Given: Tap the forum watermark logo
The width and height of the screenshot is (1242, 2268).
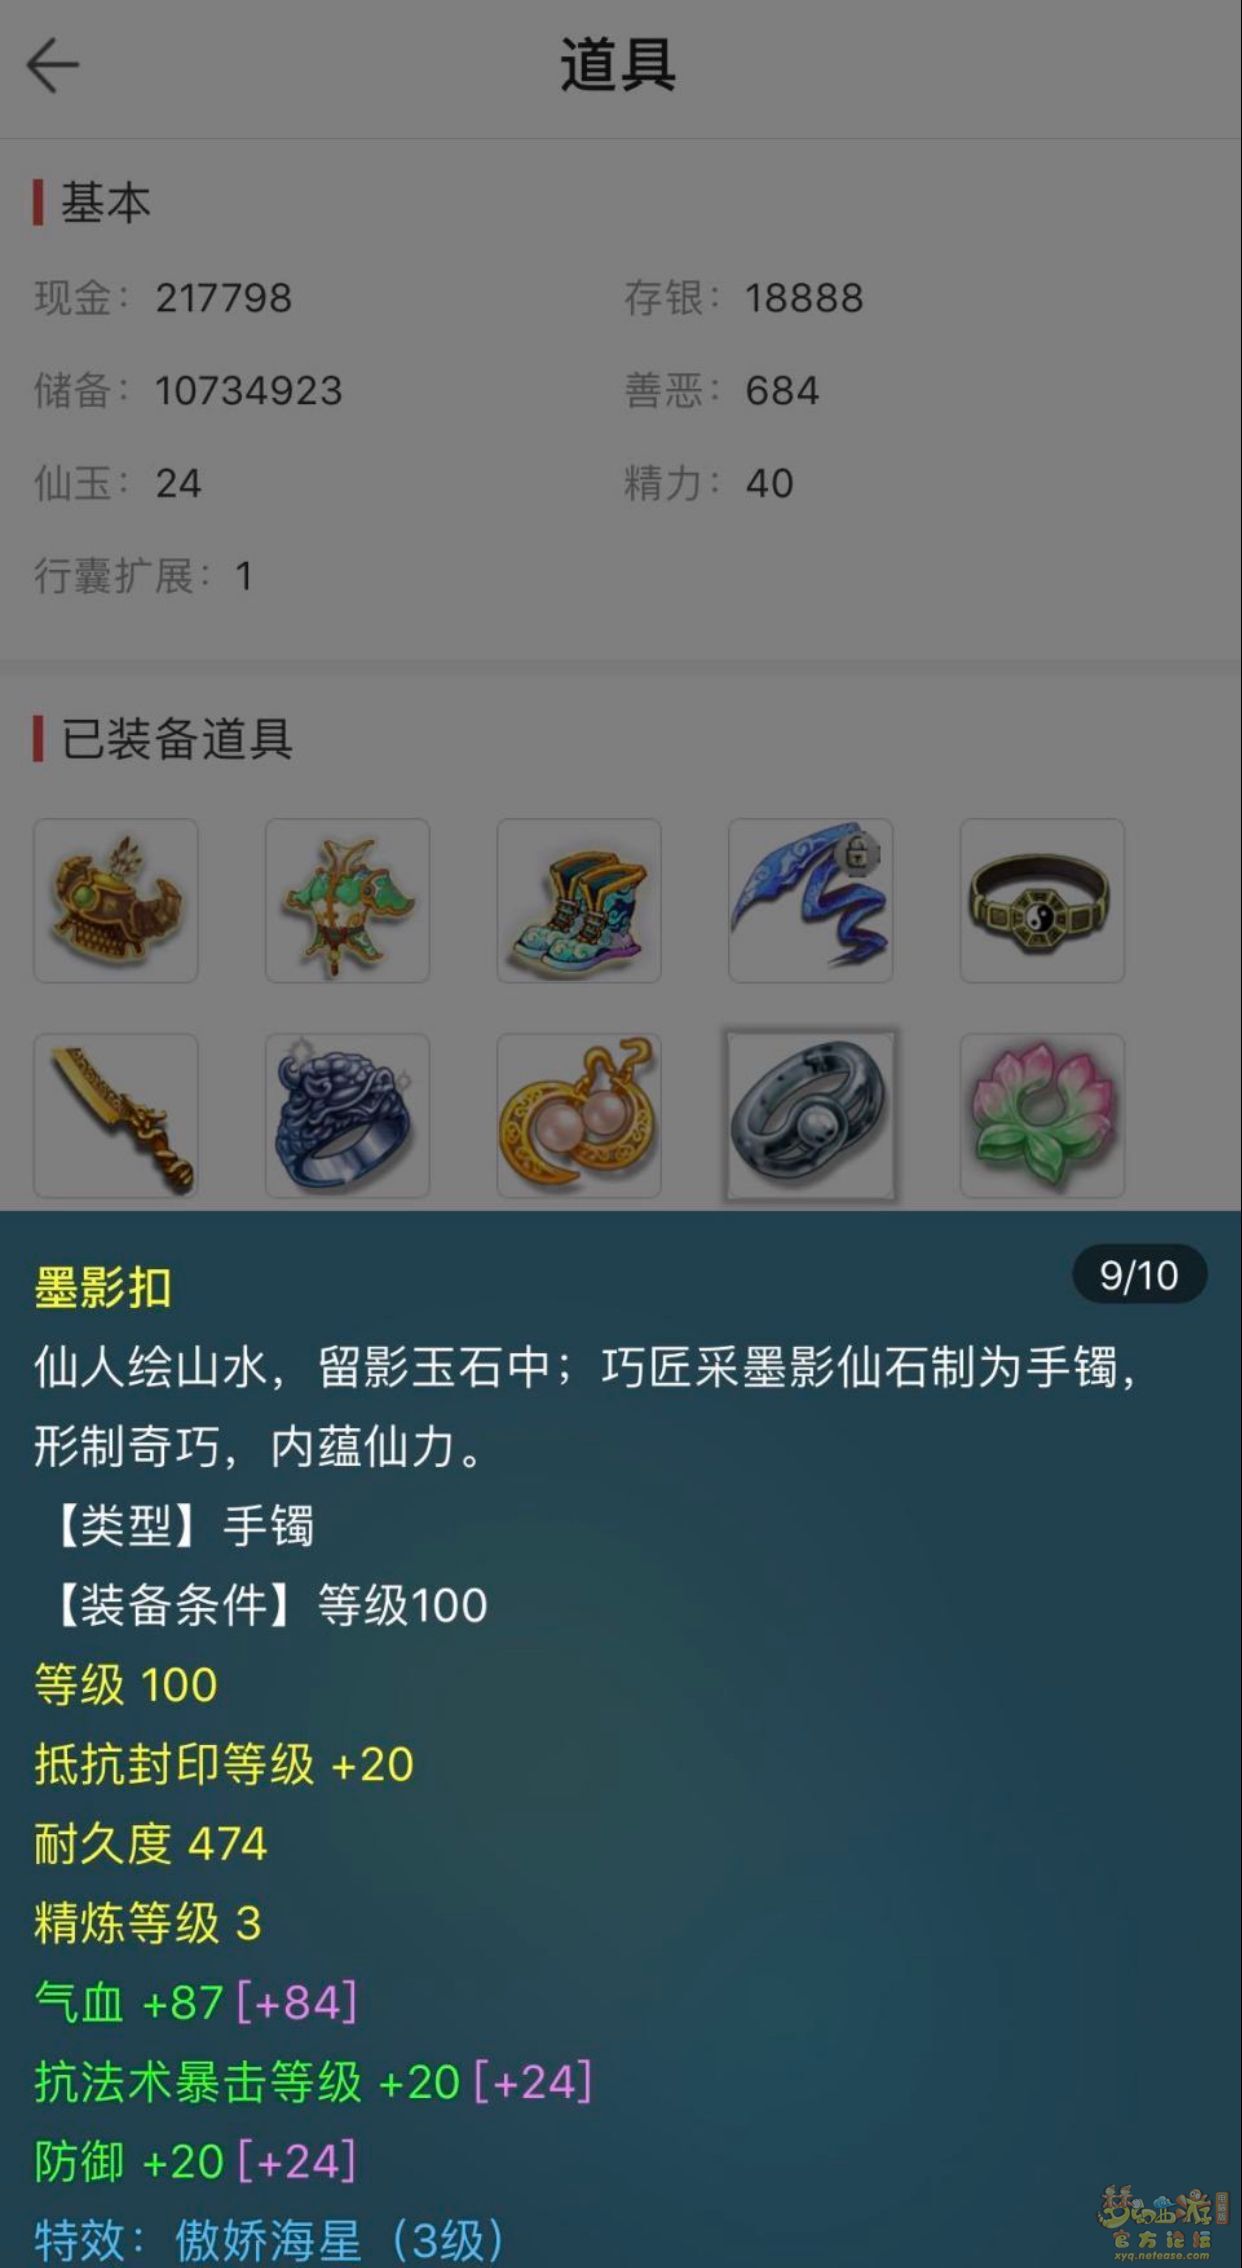Looking at the screenshot, I should click(x=1162, y=2222).
